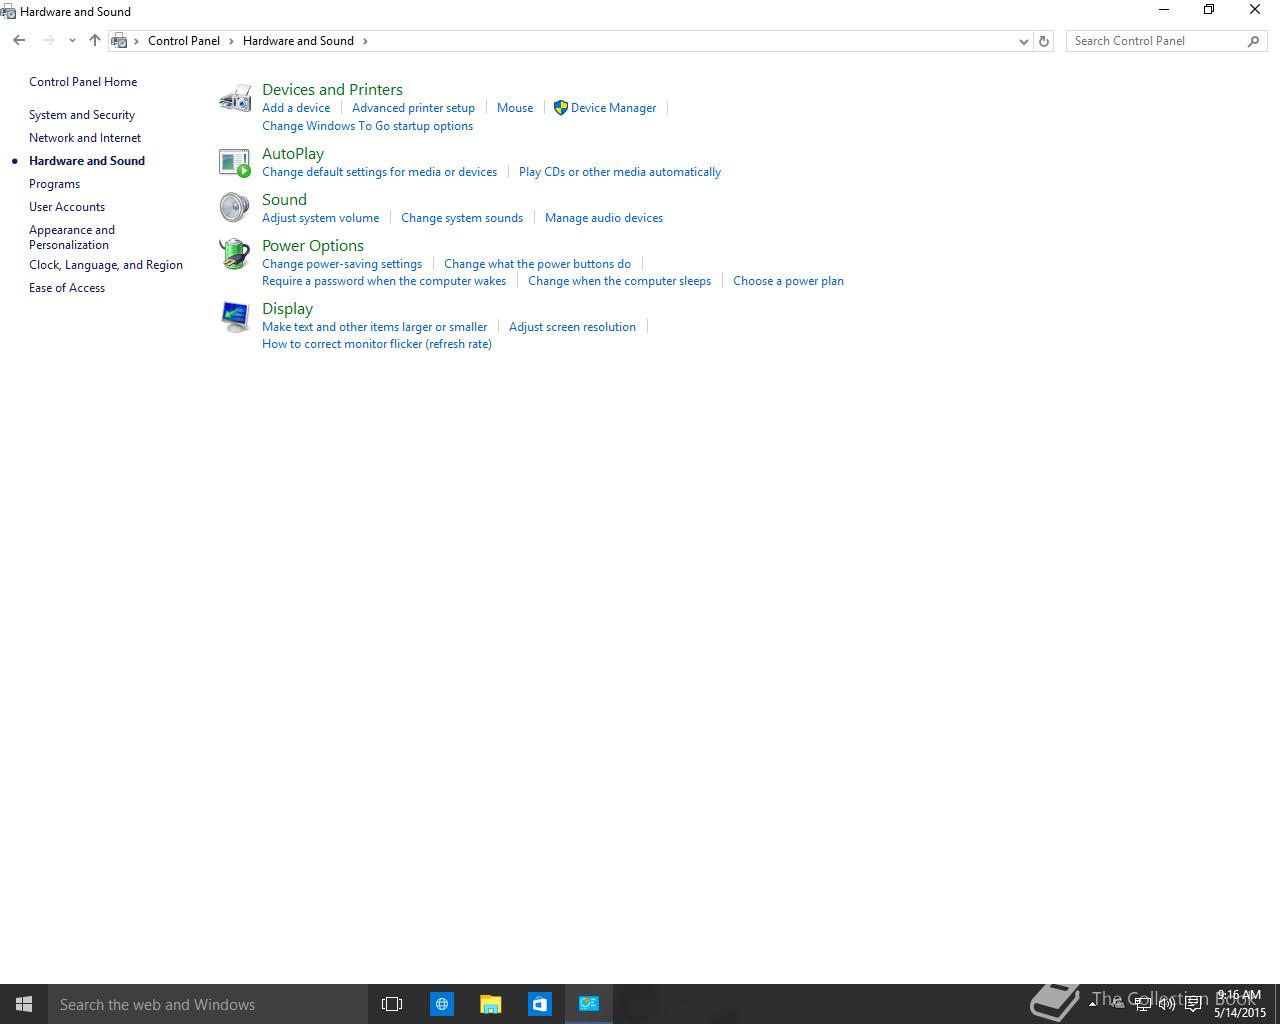Click the address bar Control Panel icon

tap(119, 41)
